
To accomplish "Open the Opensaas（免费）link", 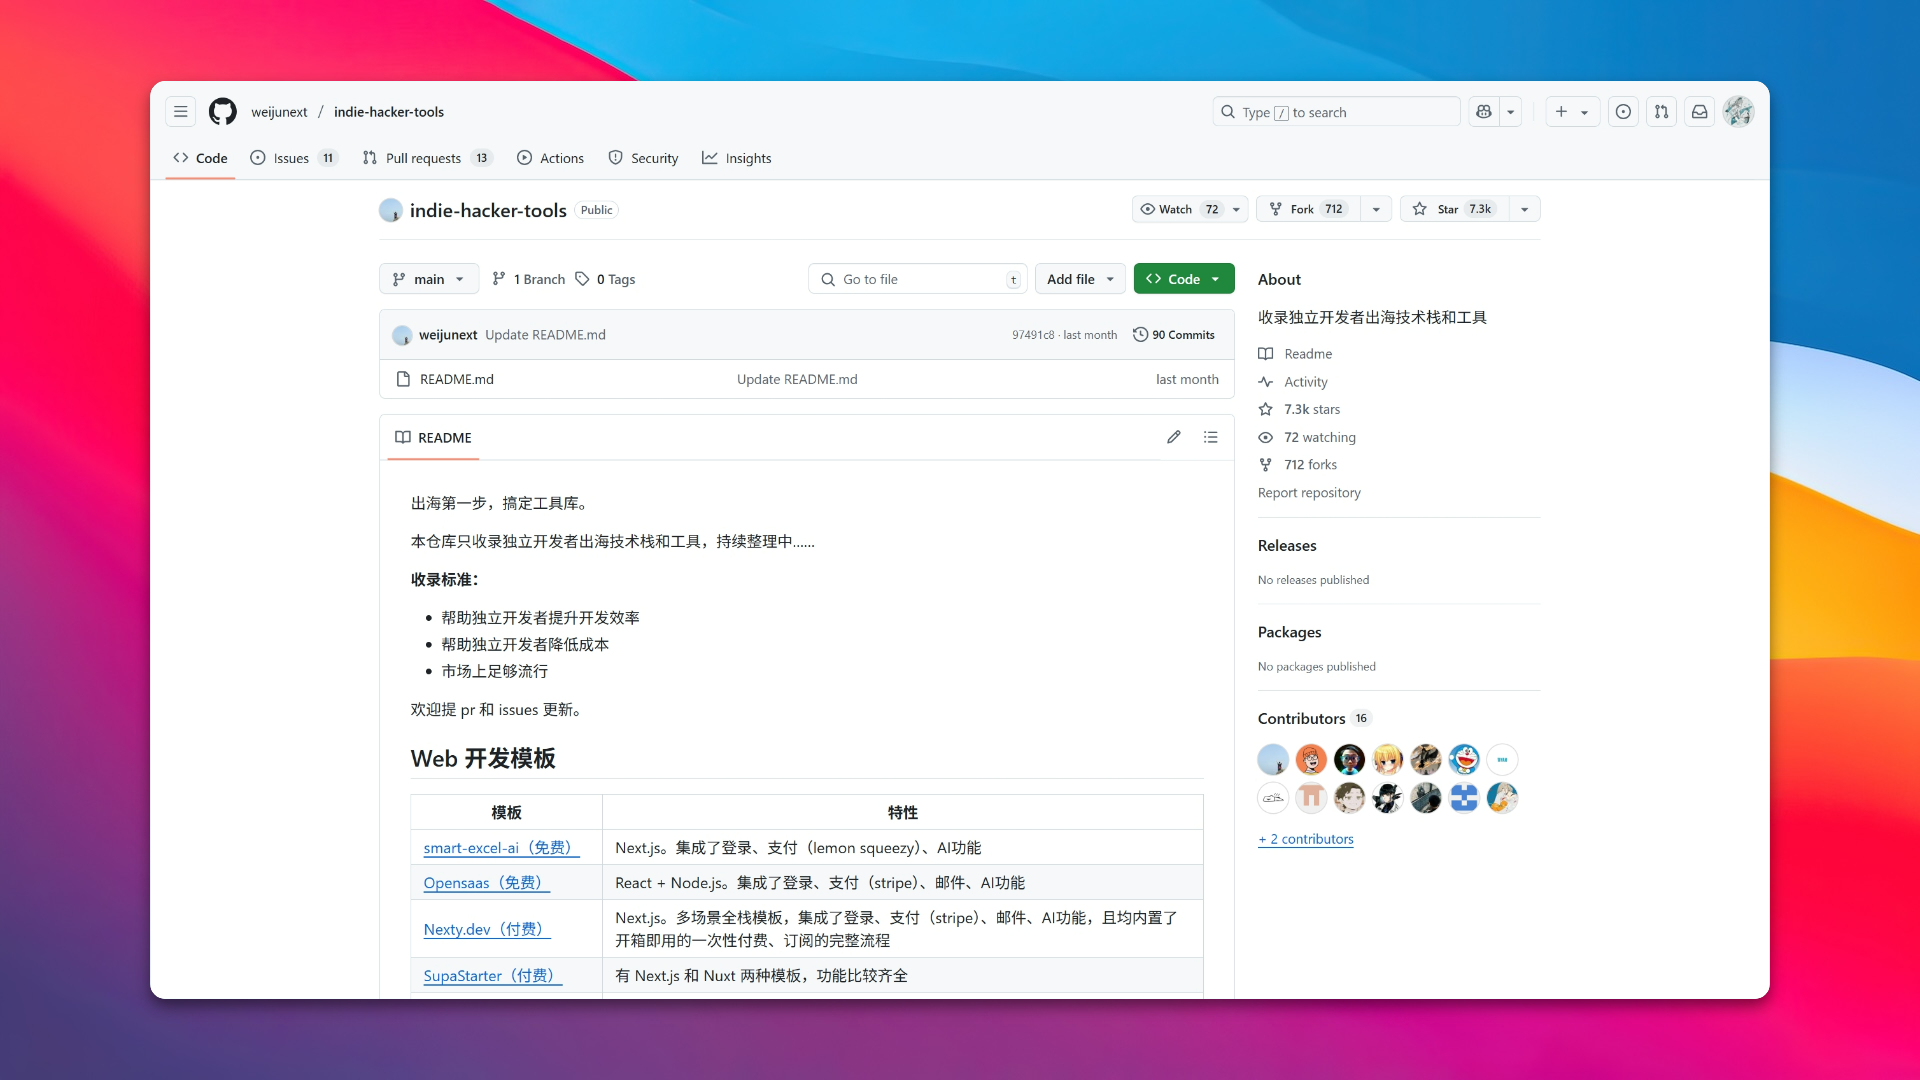I will [x=486, y=883].
